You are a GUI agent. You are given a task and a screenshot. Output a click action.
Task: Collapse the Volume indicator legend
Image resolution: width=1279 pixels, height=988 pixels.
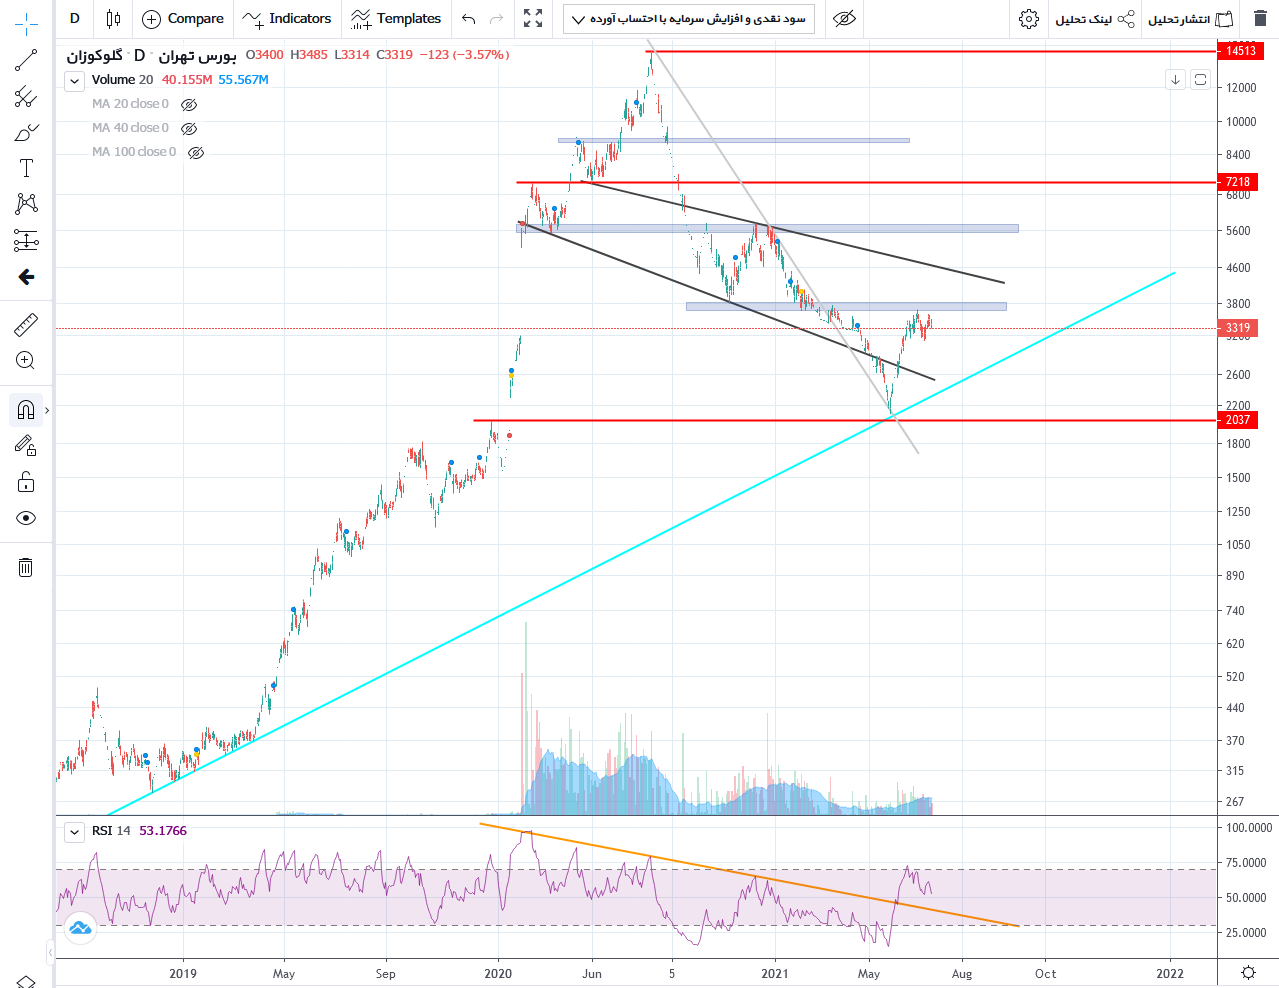click(x=75, y=81)
